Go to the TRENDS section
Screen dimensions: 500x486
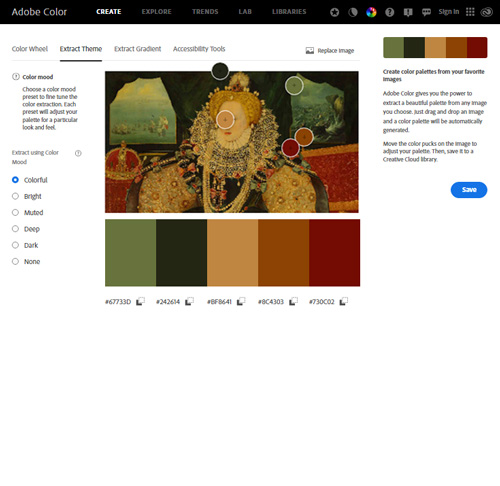click(x=205, y=12)
